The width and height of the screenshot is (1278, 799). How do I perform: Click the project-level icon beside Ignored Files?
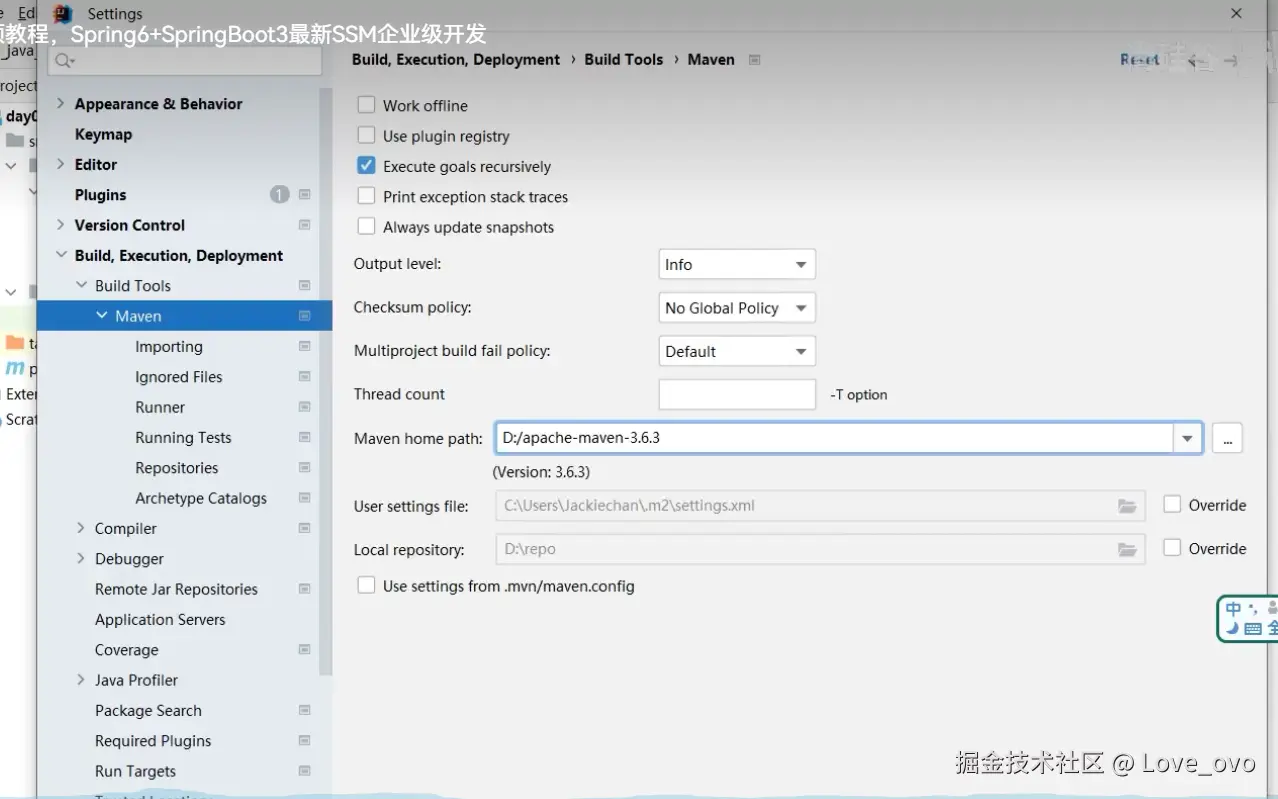pos(305,377)
